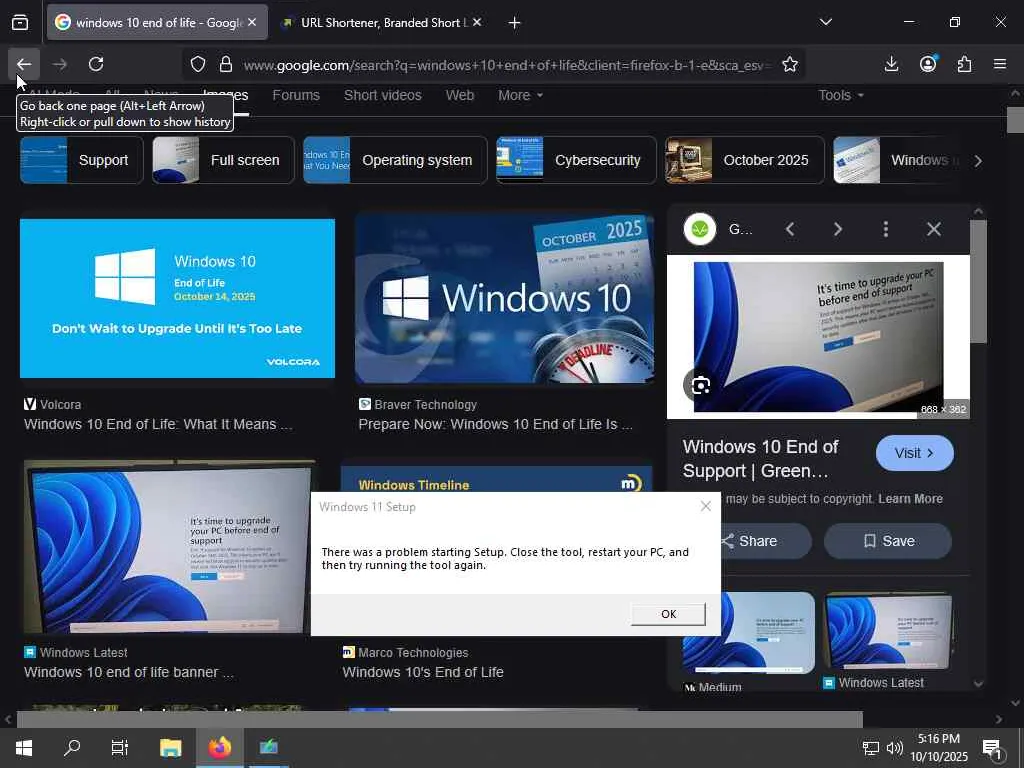The width and height of the screenshot is (1024, 768).
Task: Open File Explorer from the taskbar
Action: (x=170, y=747)
